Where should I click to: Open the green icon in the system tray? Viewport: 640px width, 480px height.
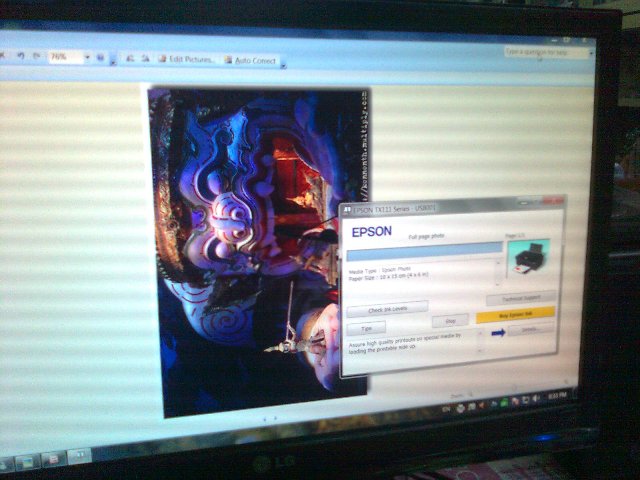[504, 402]
